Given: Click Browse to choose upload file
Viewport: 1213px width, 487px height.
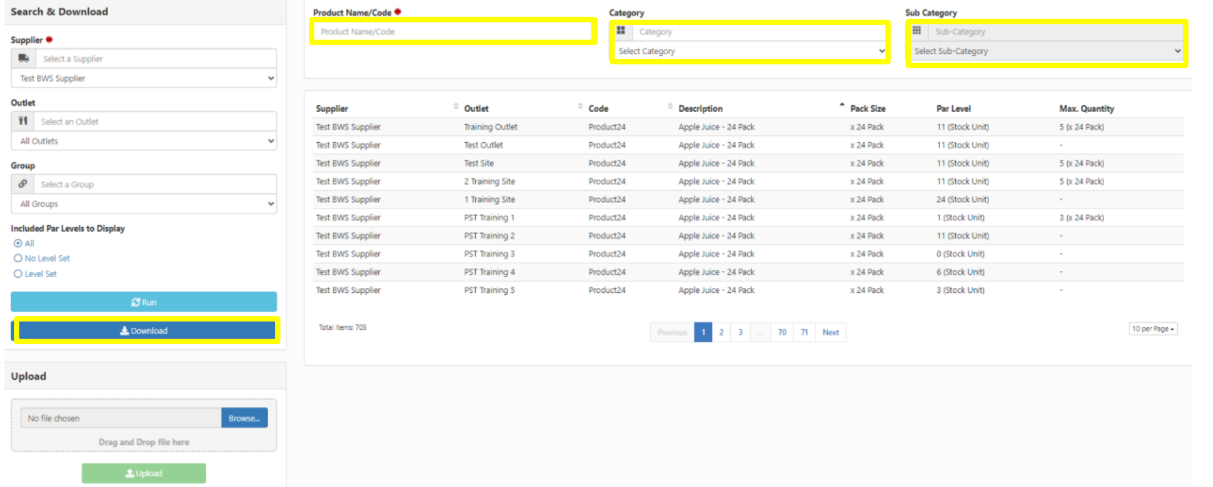Looking at the screenshot, I should (x=244, y=418).
